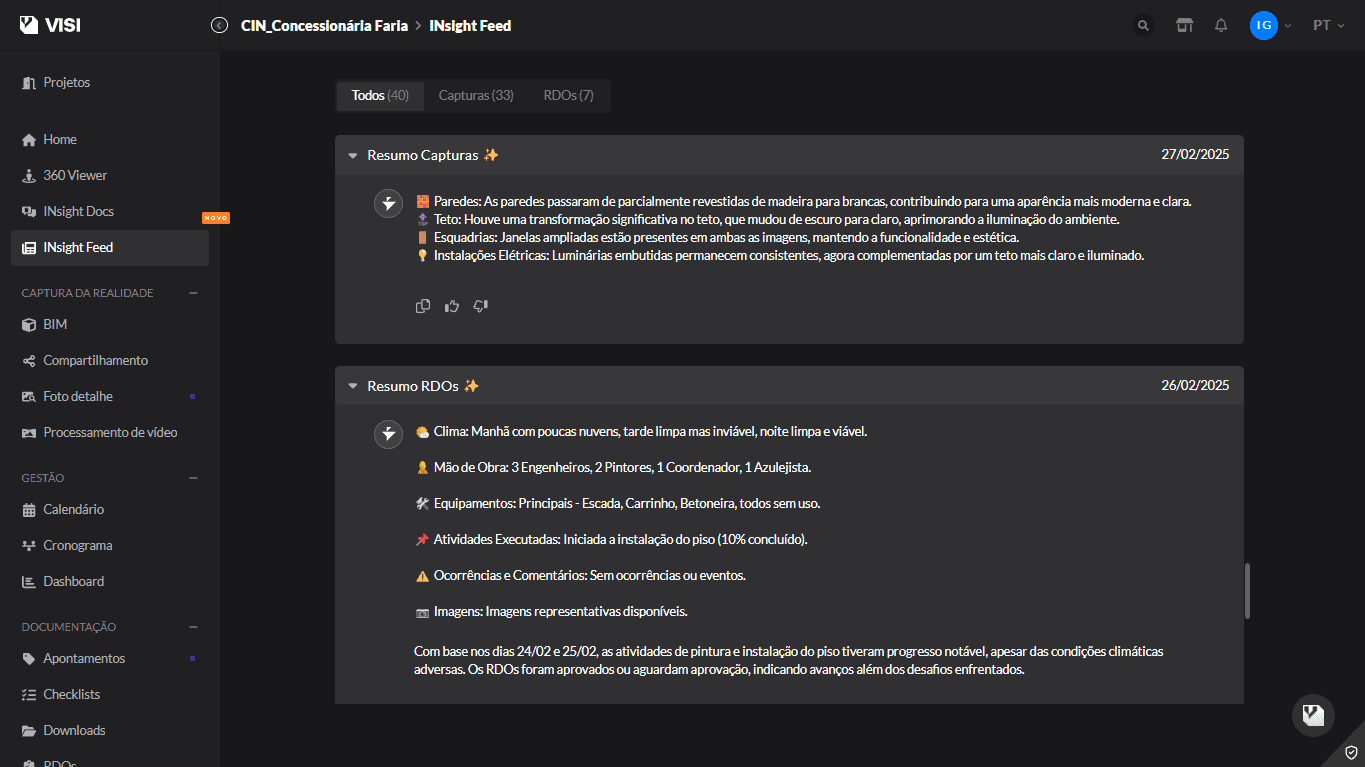This screenshot has height=767, width=1365.
Task: Click the Calendário icon
Action: [x=29, y=510]
